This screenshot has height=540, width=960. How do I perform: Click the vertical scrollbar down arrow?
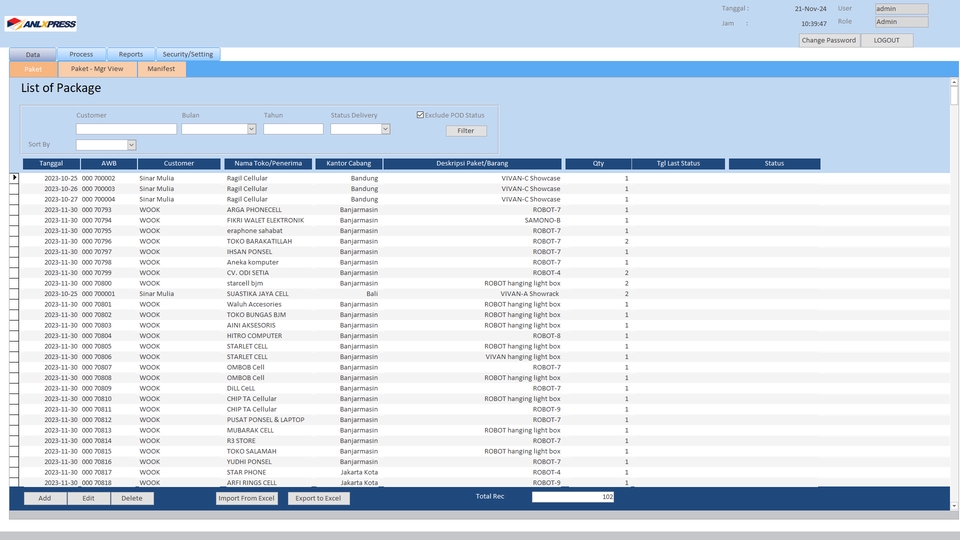coord(954,506)
